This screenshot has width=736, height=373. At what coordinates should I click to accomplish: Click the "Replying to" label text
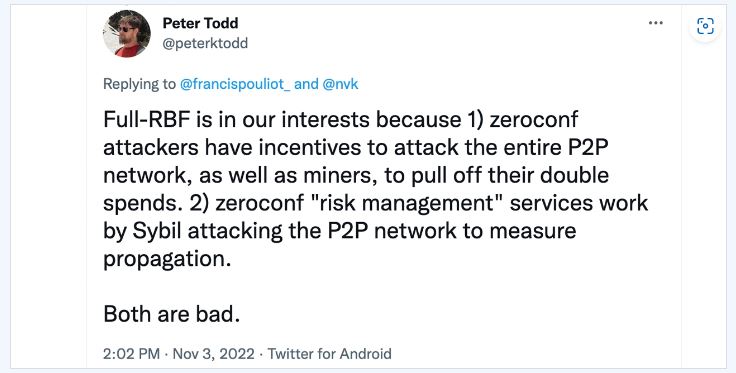tap(139, 84)
